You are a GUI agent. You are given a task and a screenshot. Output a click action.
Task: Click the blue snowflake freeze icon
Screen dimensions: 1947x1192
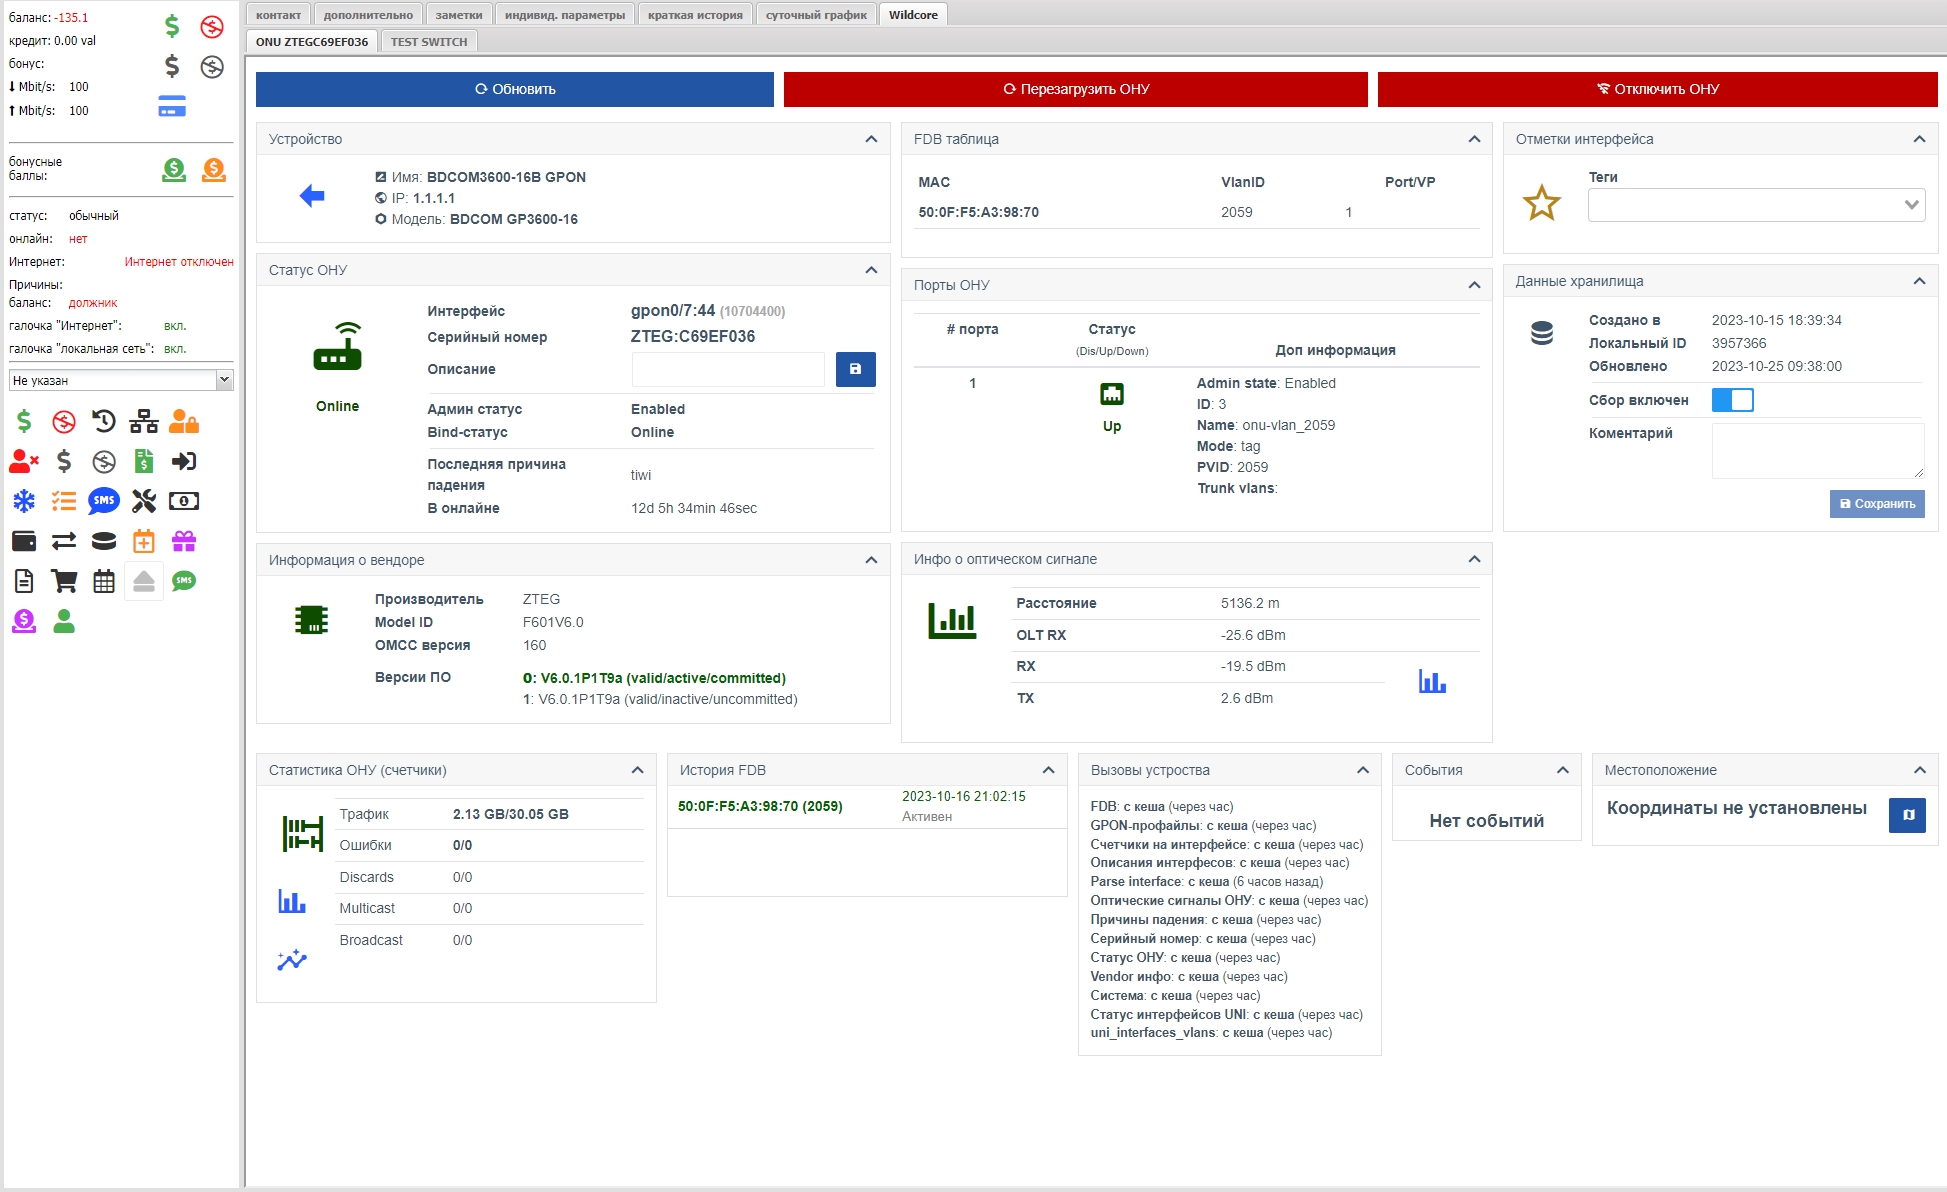coord(24,501)
